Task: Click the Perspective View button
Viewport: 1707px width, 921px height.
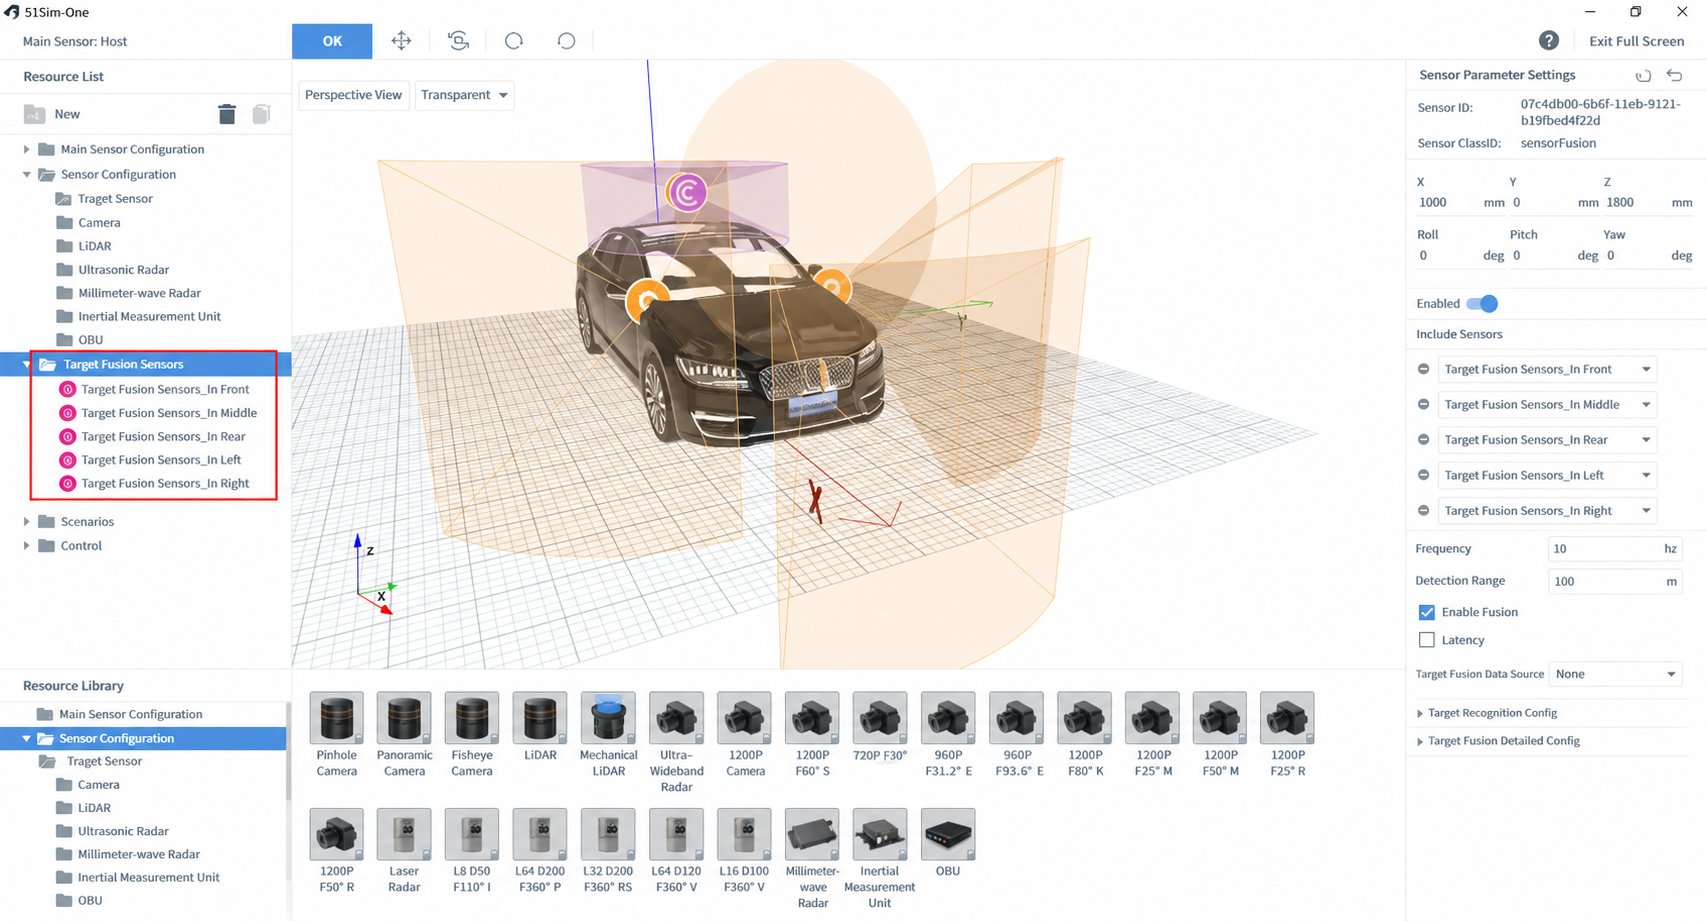Action: [x=353, y=95]
